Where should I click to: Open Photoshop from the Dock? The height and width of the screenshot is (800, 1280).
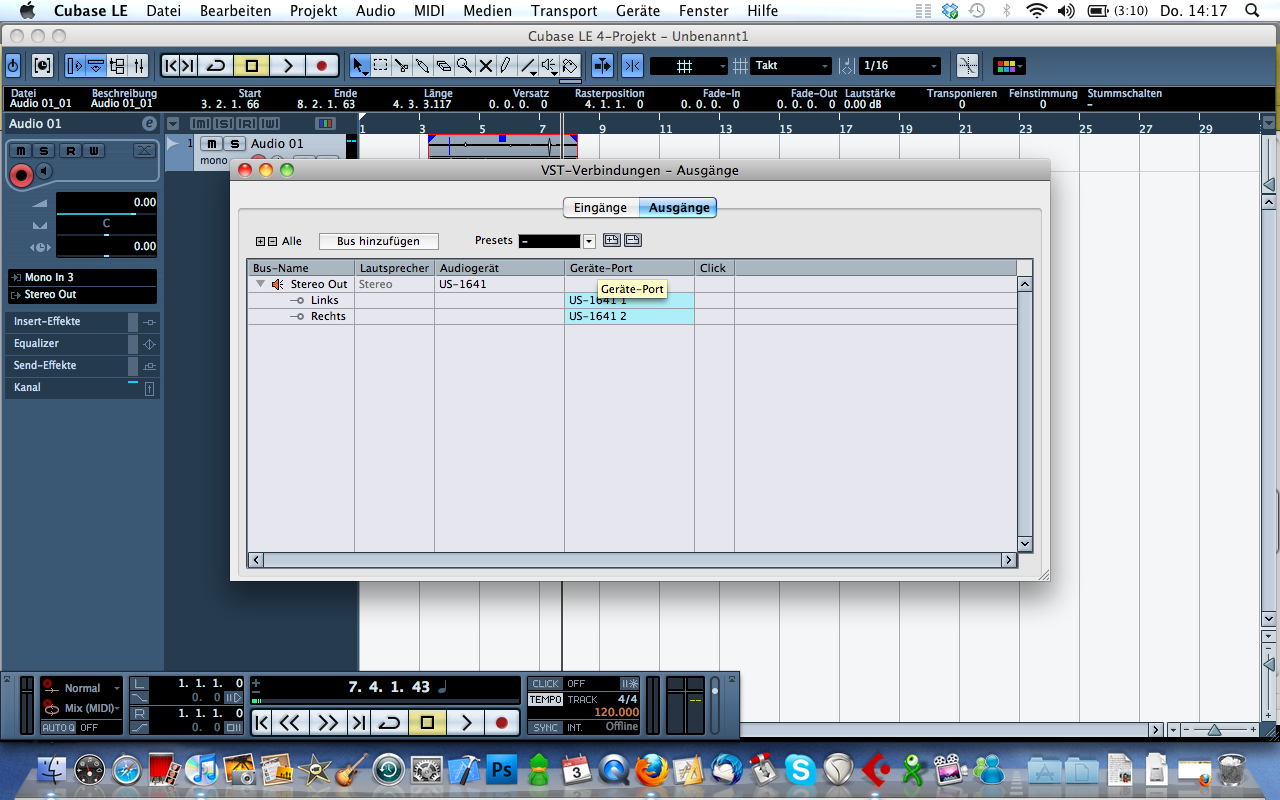[x=501, y=770]
